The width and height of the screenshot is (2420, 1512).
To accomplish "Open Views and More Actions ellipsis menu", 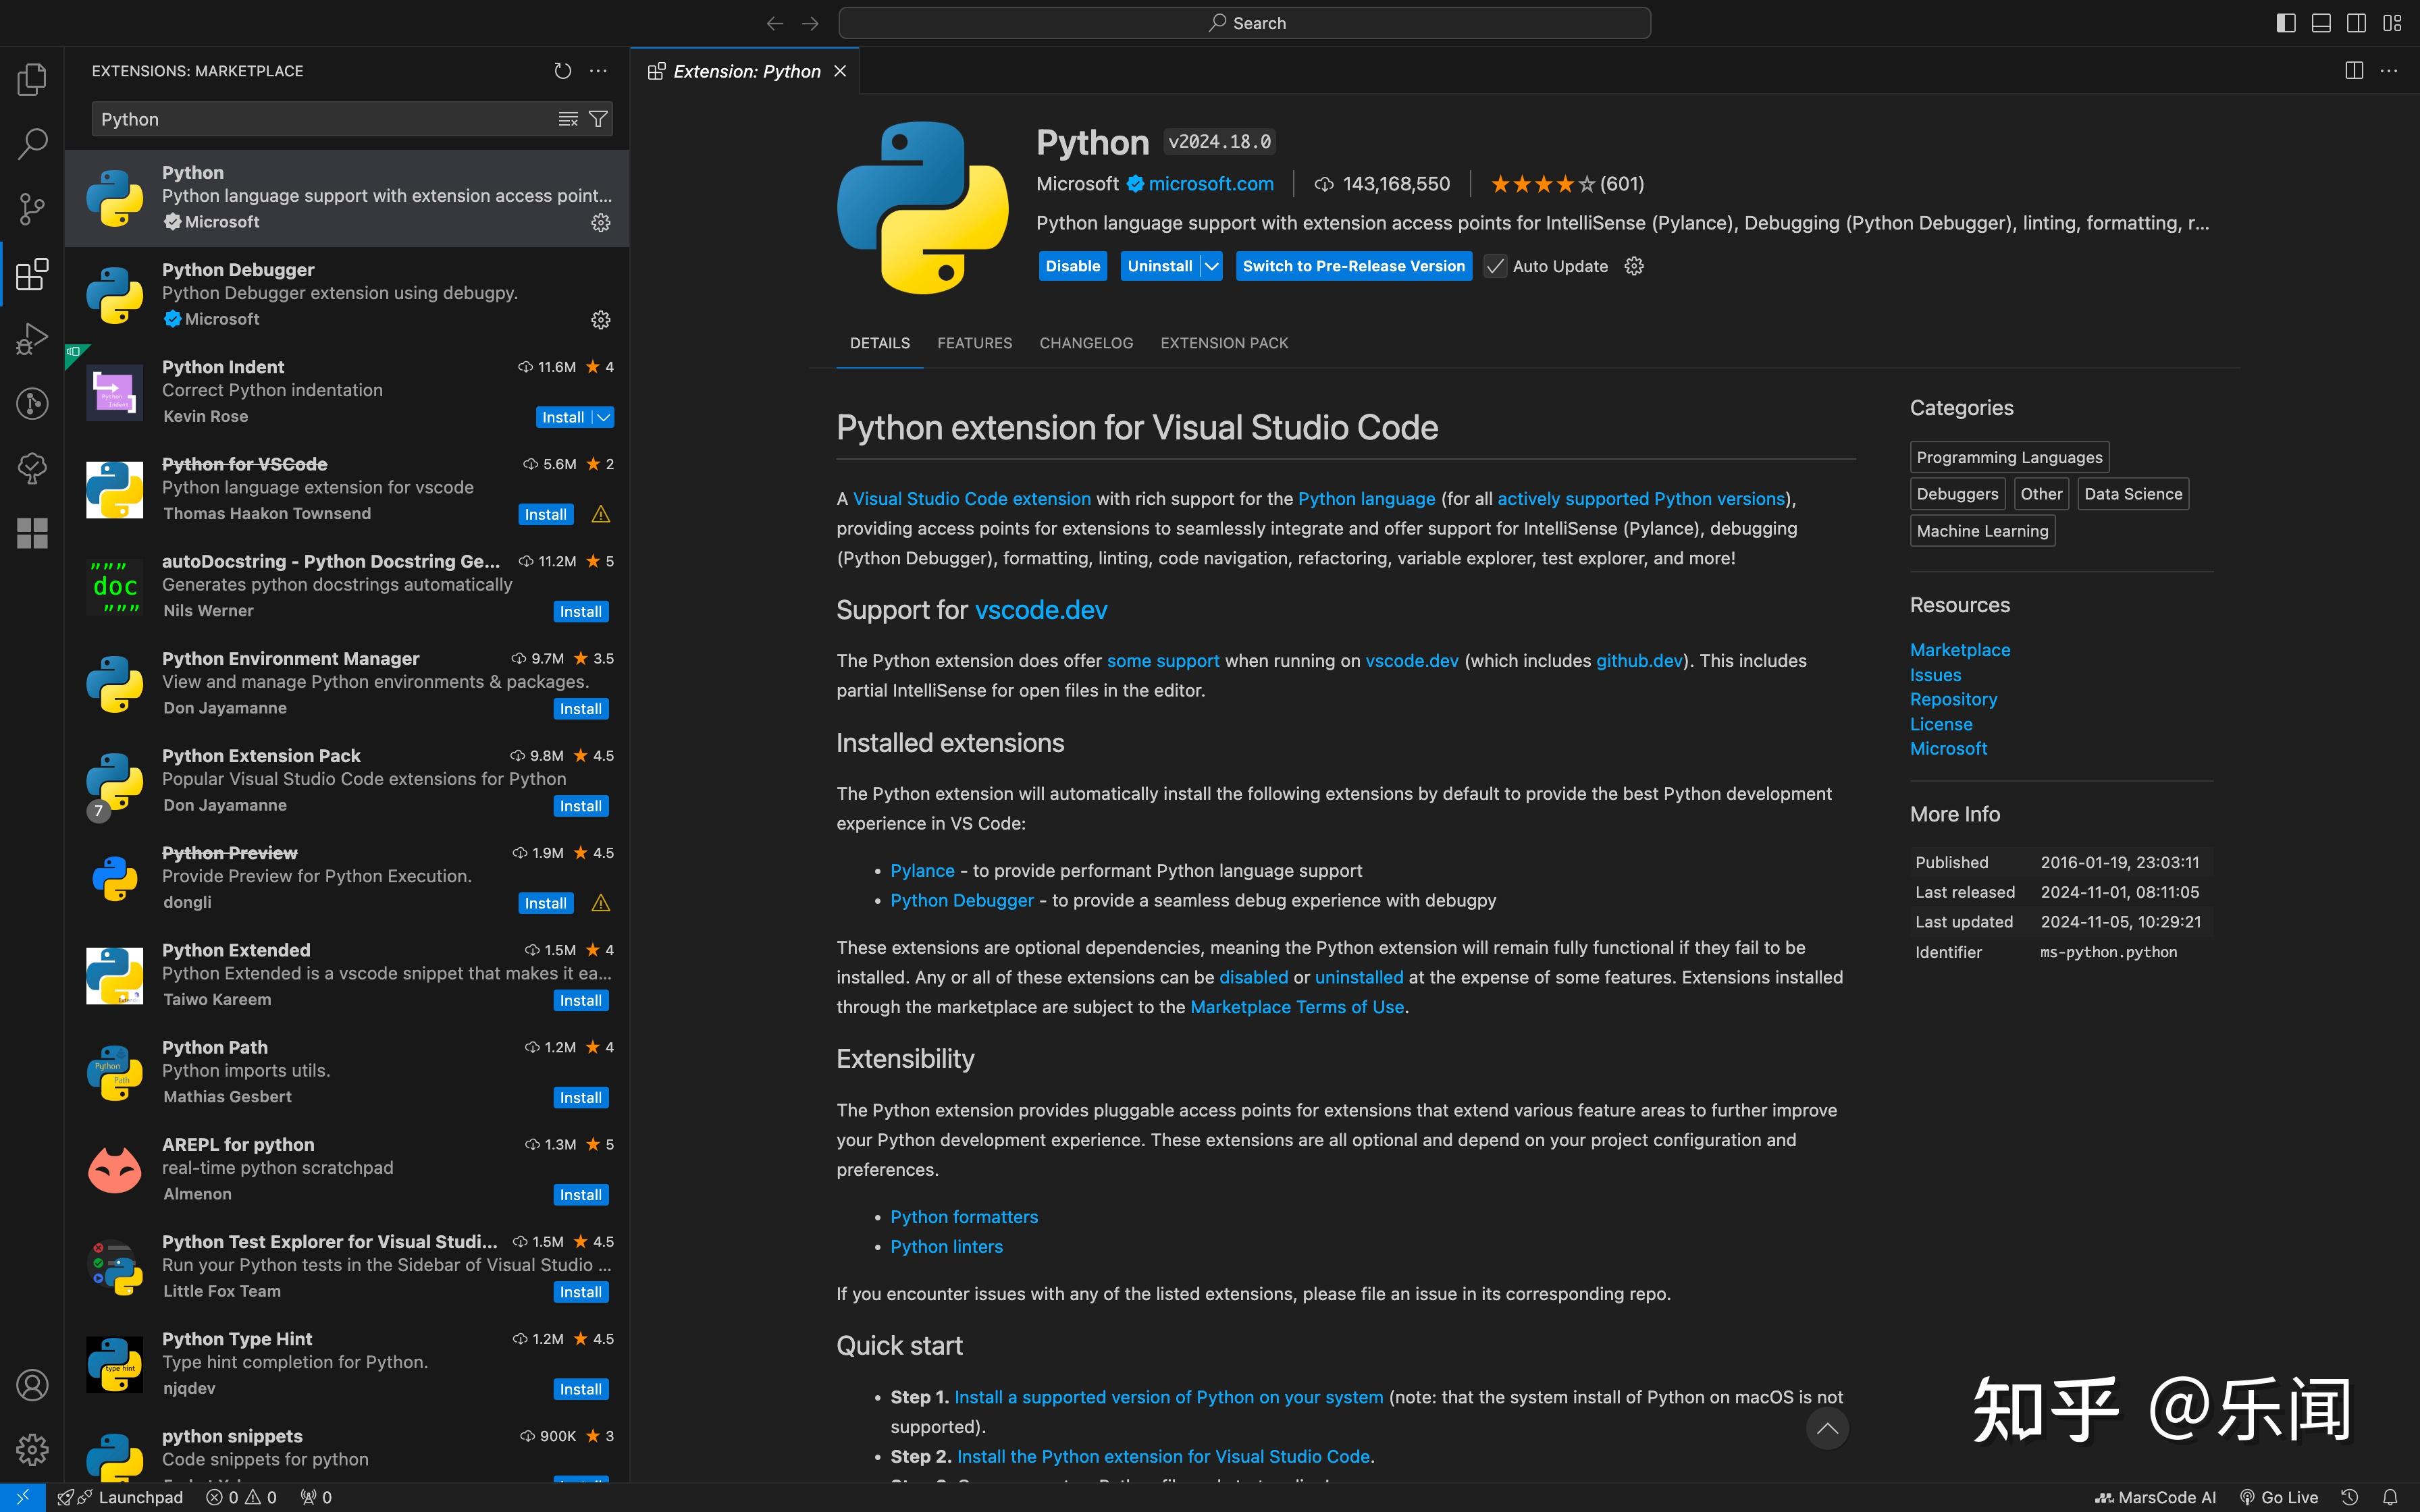I will 598,71.
